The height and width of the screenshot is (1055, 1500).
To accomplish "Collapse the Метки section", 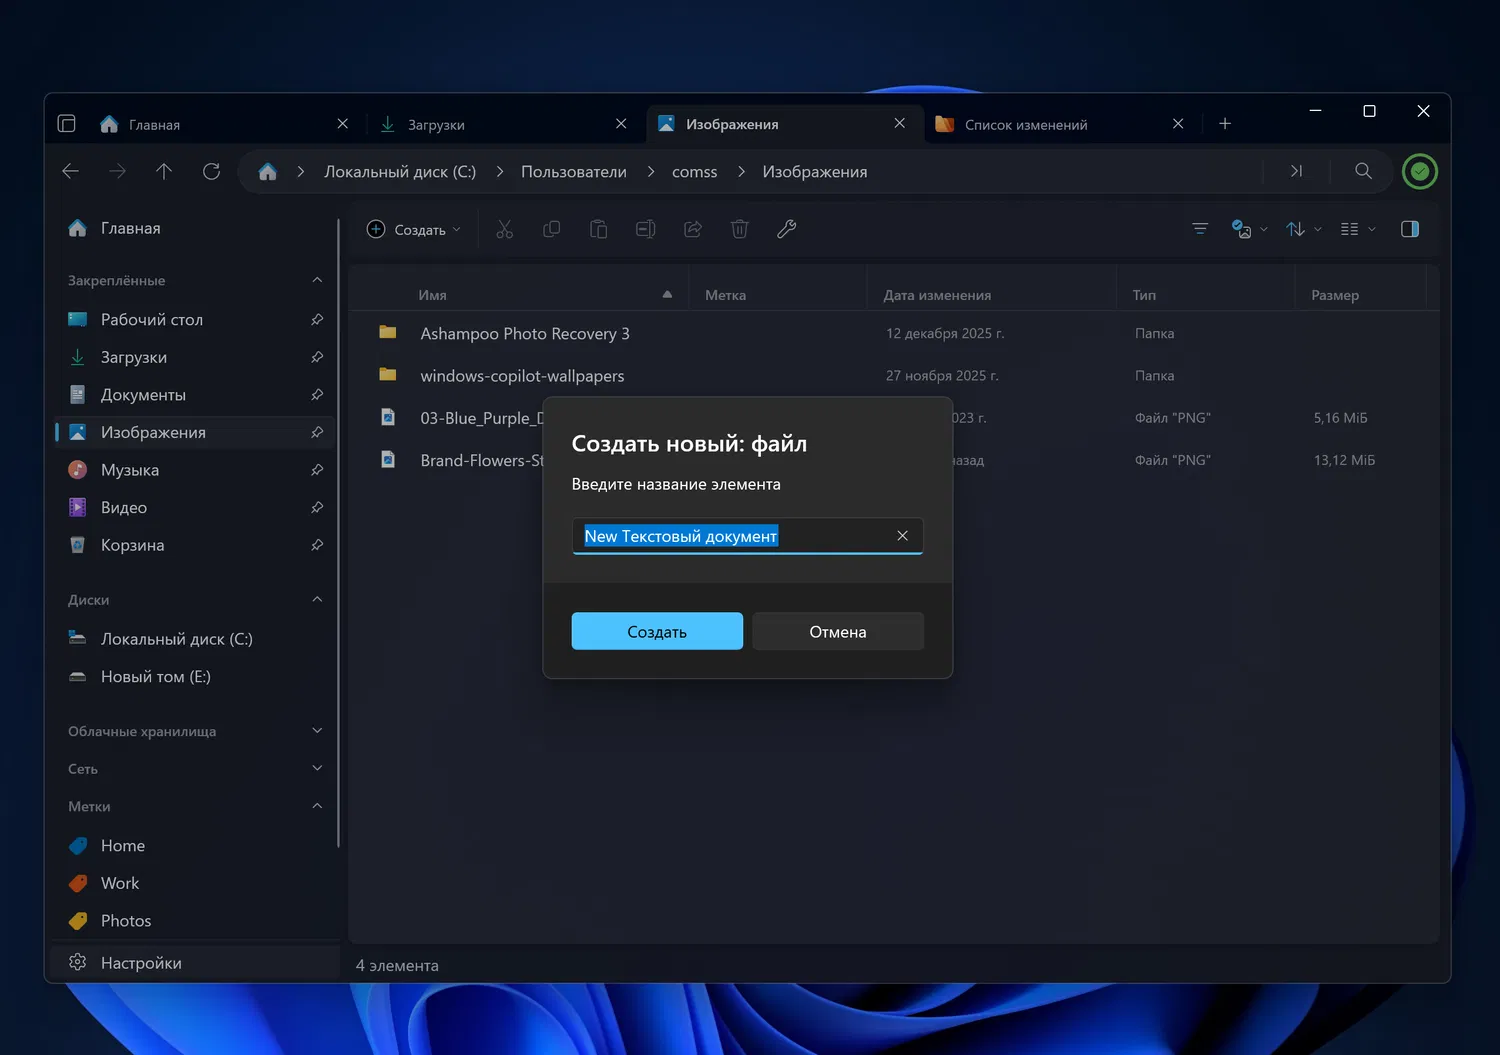I will pos(317,806).
